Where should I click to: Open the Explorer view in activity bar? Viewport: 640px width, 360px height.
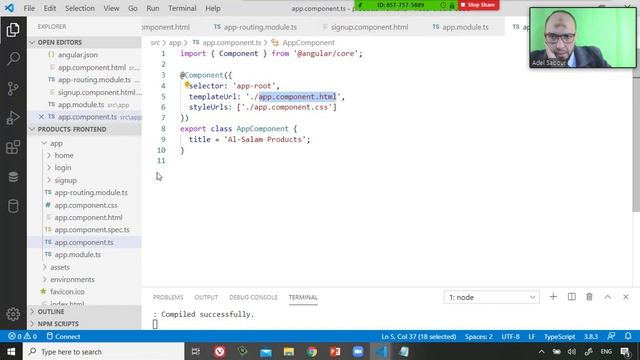click(x=13, y=30)
